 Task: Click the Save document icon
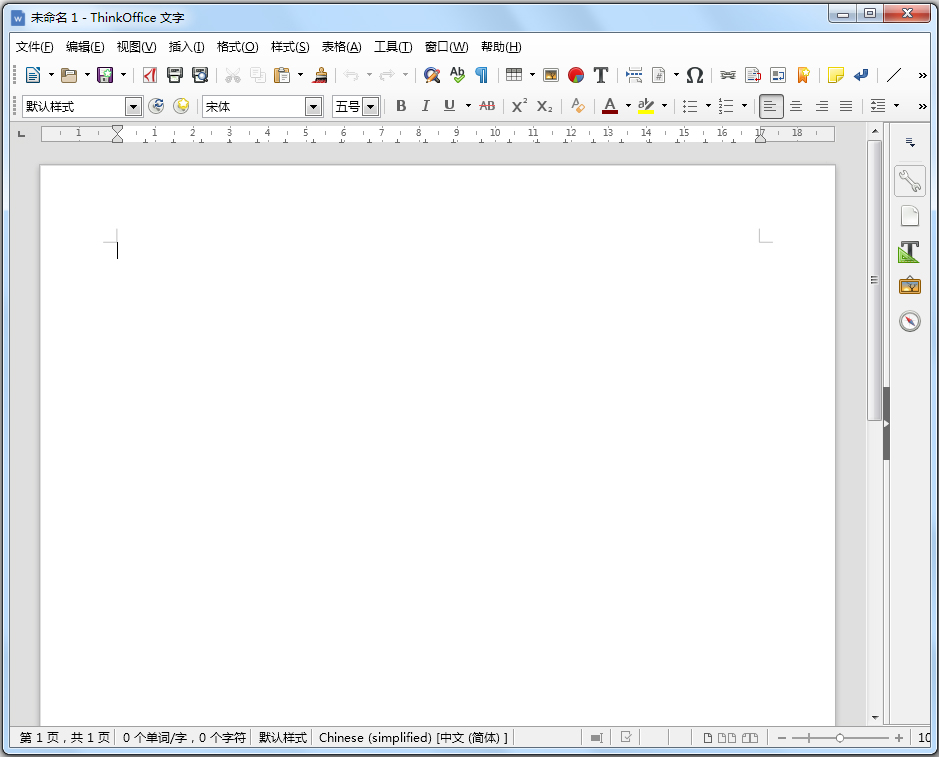click(105, 75)
